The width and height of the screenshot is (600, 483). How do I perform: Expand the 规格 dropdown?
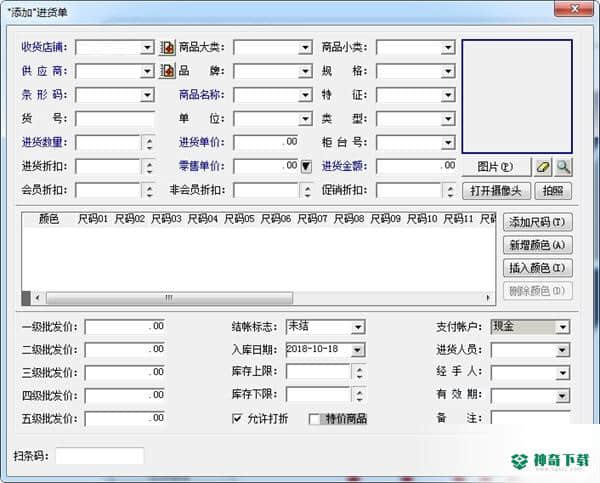point(448,72)
